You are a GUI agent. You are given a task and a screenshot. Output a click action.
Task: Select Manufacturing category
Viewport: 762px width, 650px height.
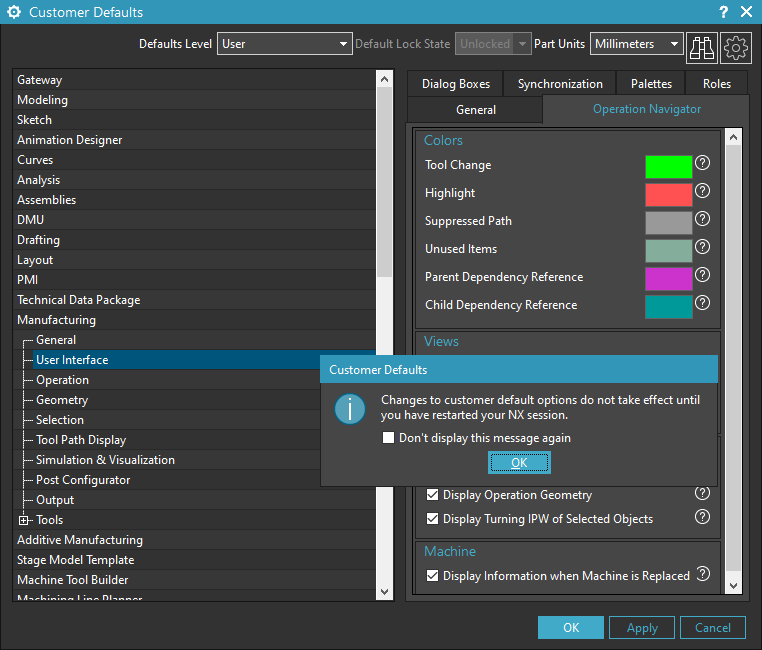point(194,320)
